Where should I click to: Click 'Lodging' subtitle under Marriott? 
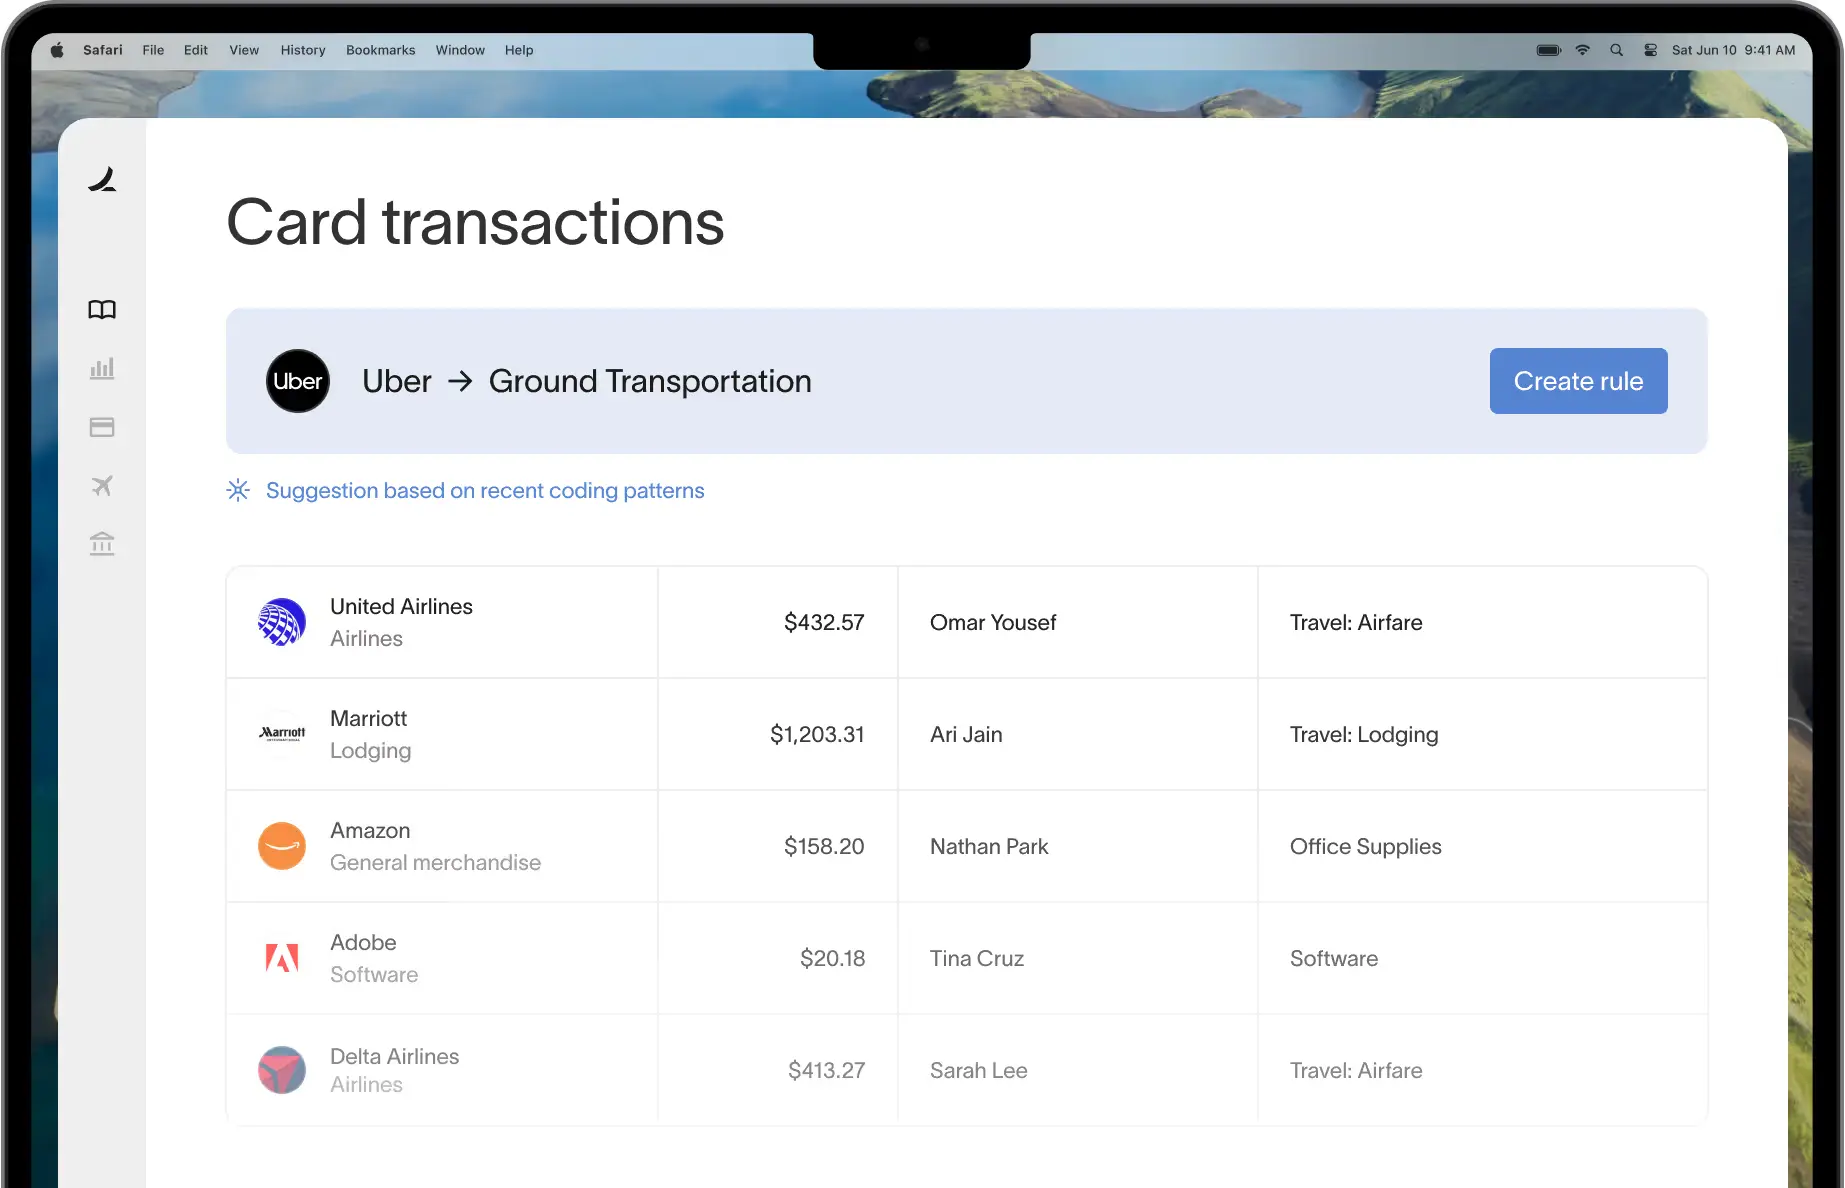370,750
